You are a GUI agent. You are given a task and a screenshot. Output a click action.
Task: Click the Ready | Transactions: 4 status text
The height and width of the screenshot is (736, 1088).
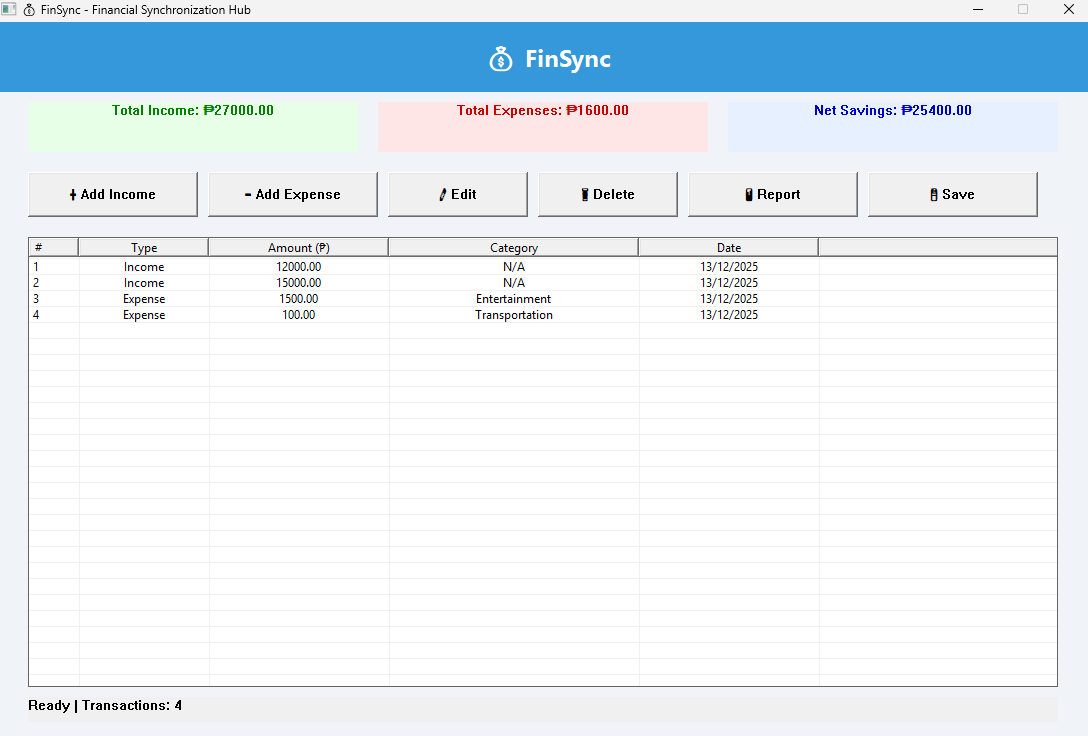[x=105, y=705]
